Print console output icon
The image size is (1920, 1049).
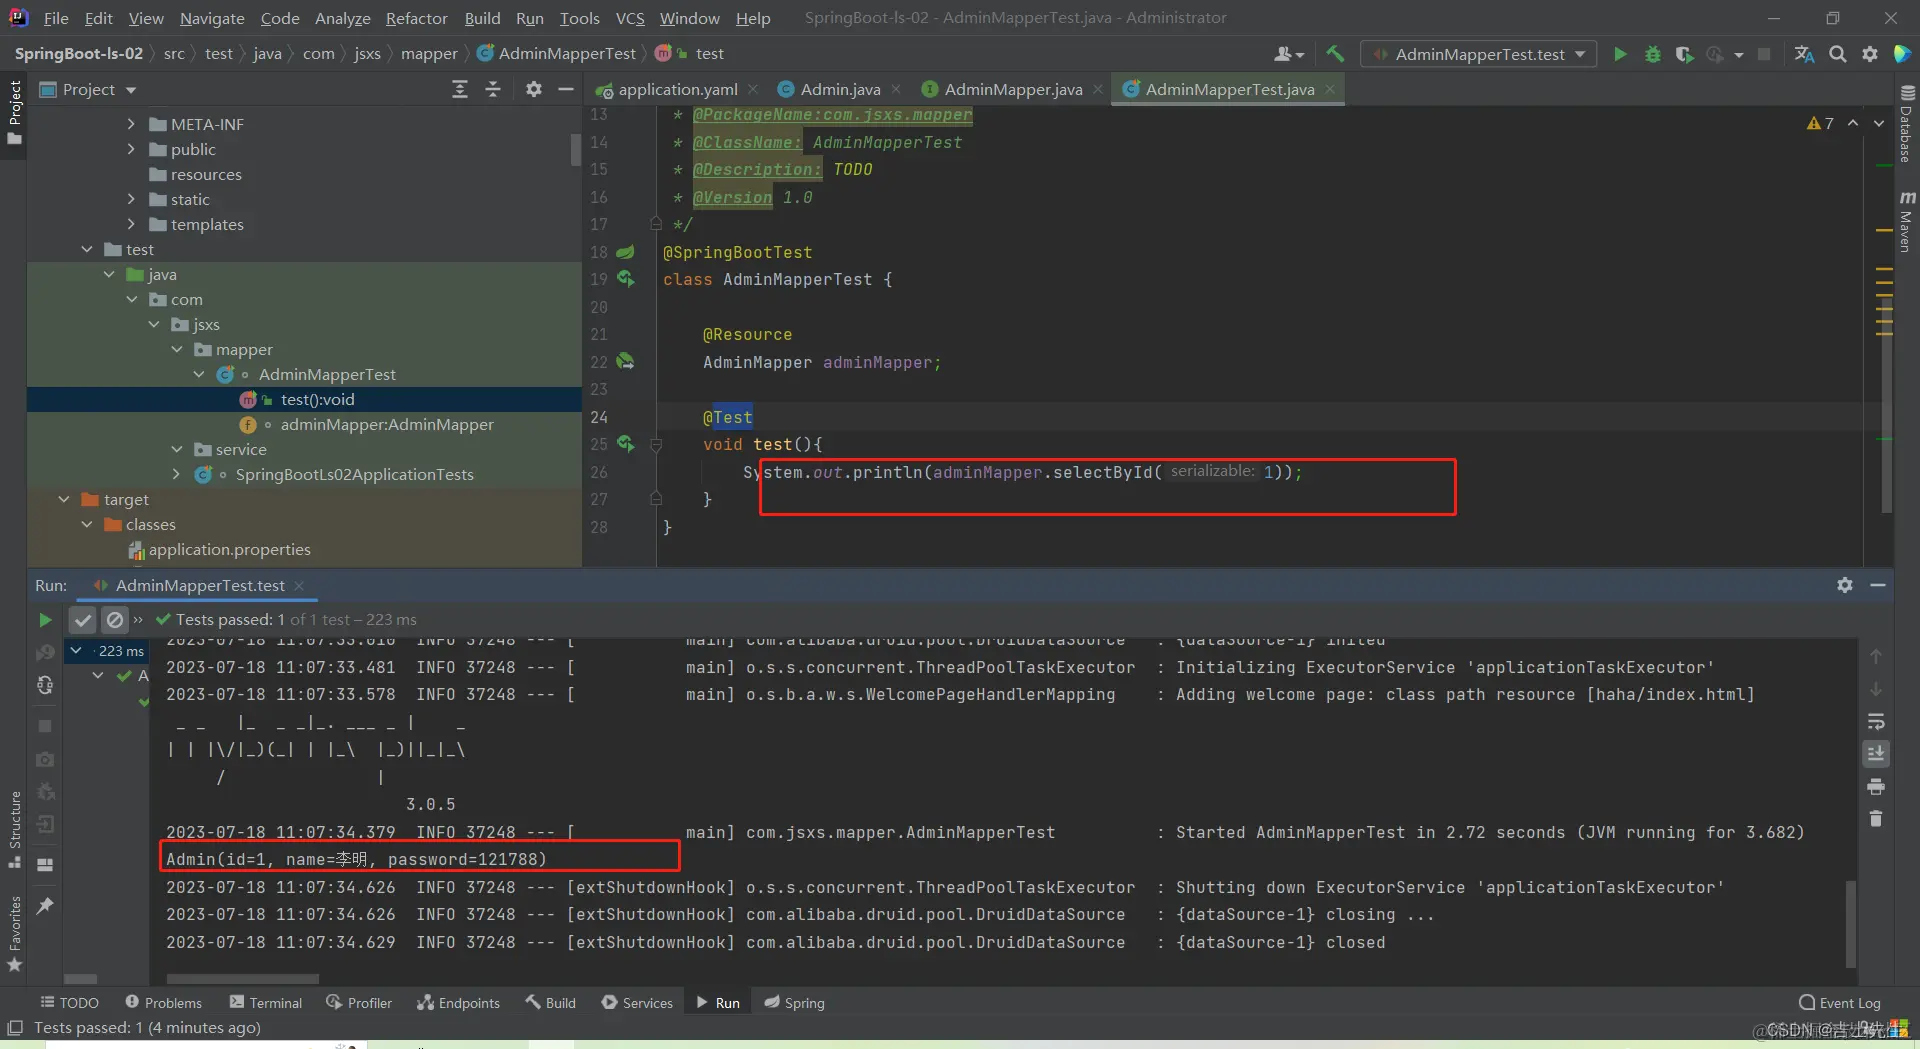[1876, 787]
